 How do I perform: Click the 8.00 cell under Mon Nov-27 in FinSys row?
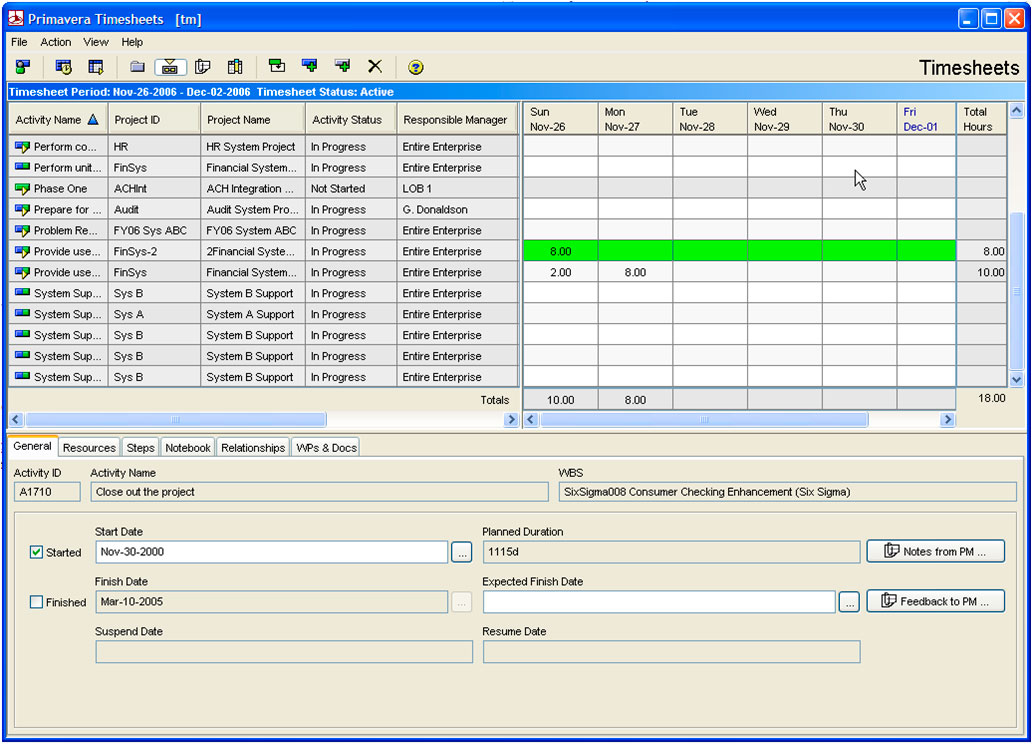pyautogui.click(x=635, y=272)
